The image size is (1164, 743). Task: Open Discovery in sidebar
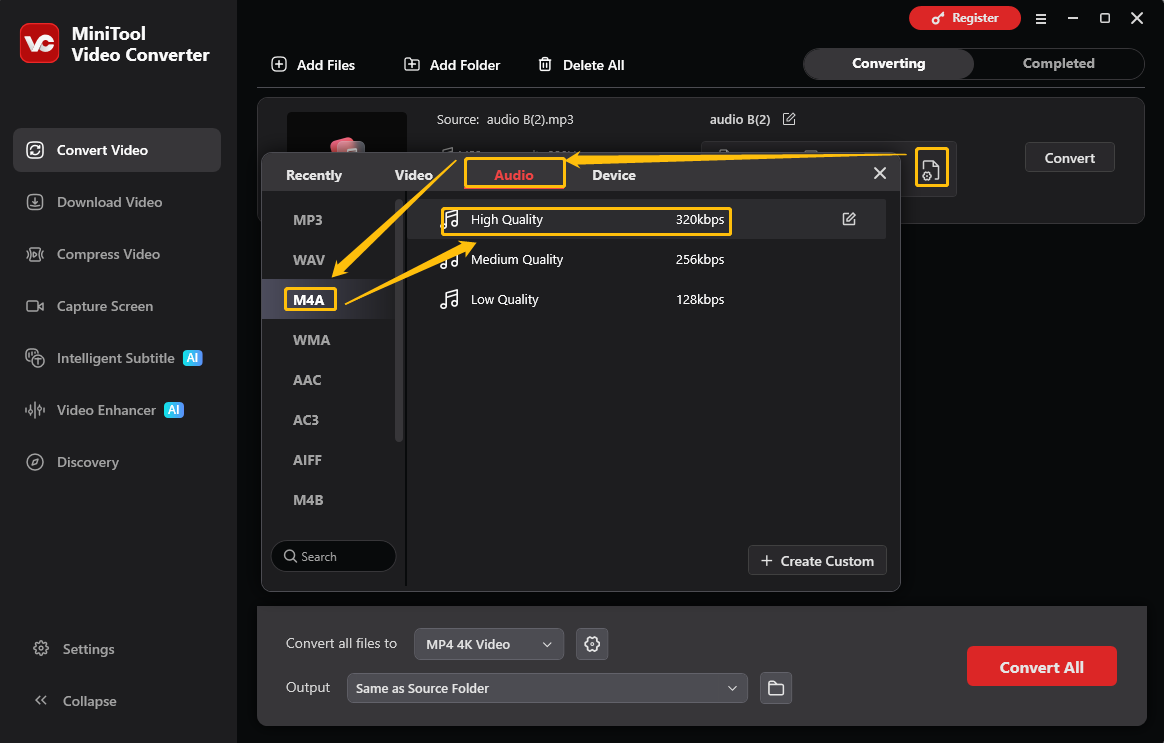[117, 462]
